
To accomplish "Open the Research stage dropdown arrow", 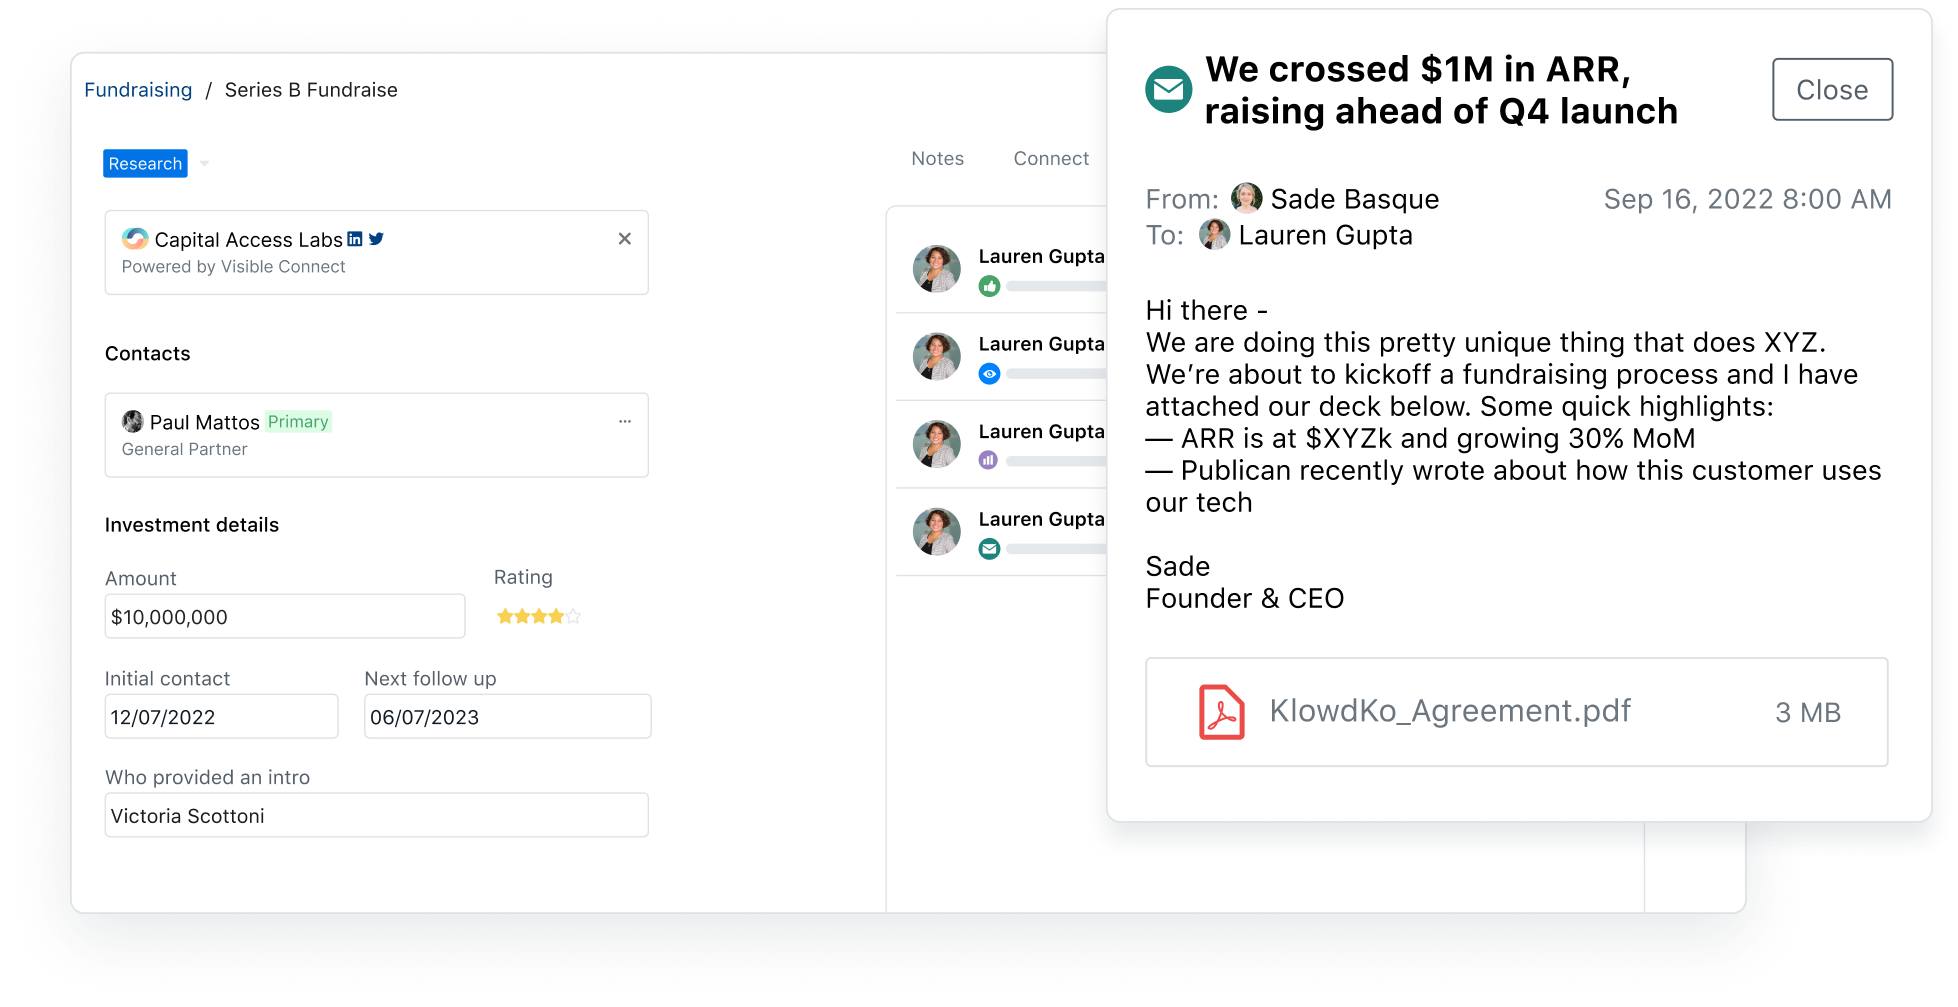I will [204, 164].
